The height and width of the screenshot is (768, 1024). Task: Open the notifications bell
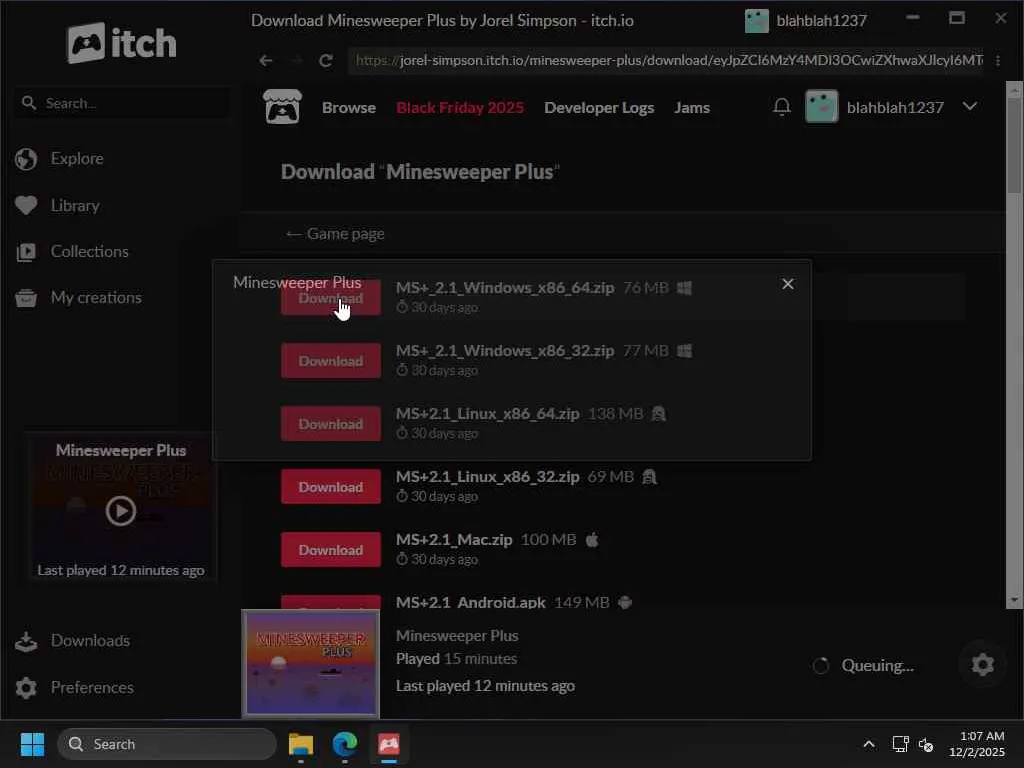(782, 106)
